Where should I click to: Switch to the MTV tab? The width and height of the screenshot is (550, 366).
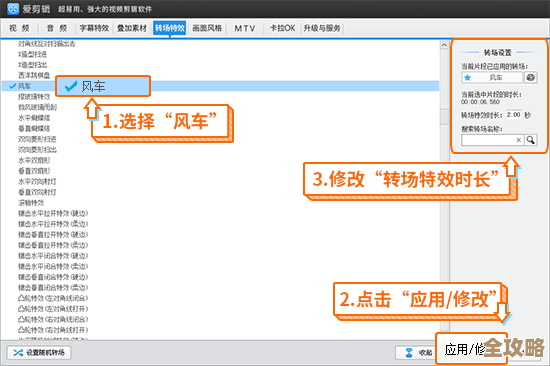245,28
